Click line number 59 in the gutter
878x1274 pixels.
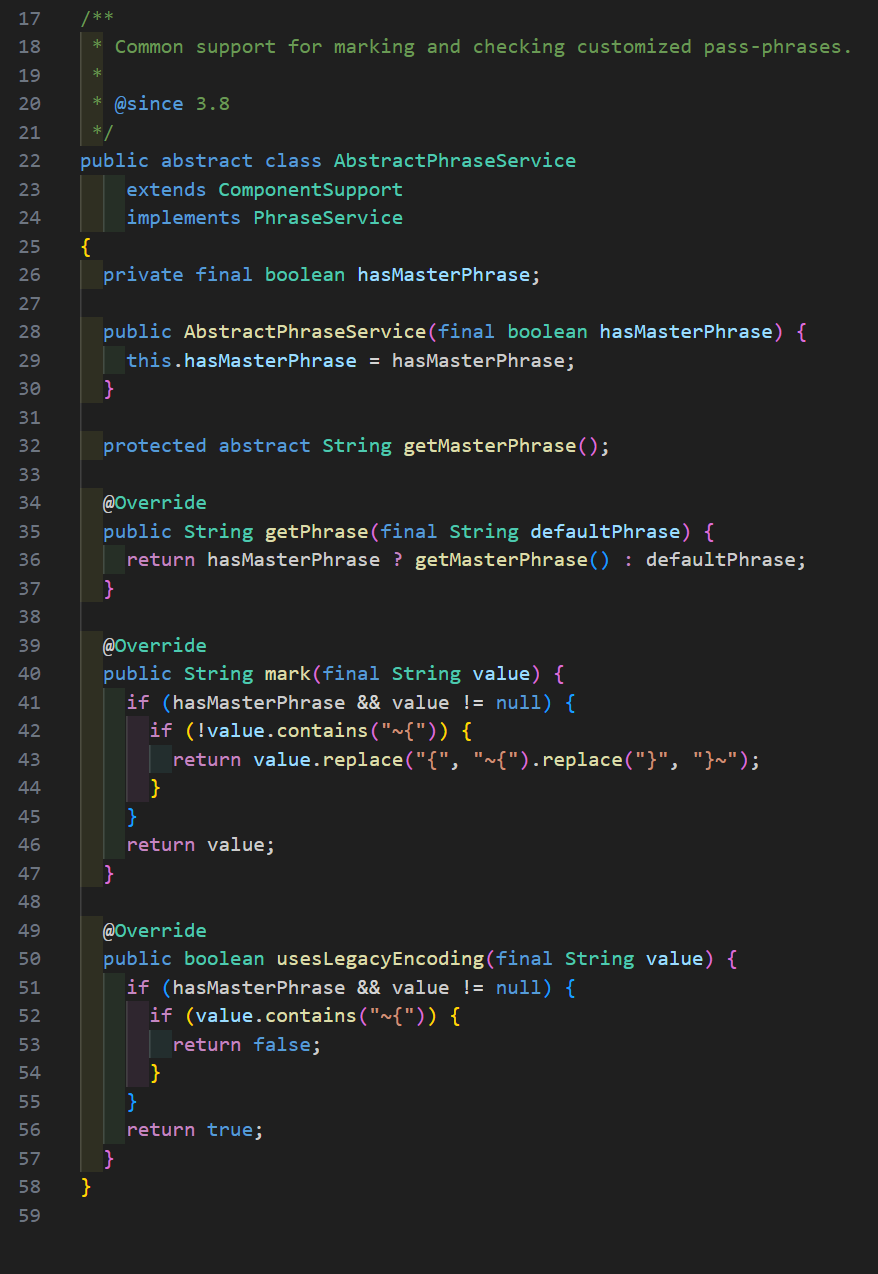(x=30, y=1215)
